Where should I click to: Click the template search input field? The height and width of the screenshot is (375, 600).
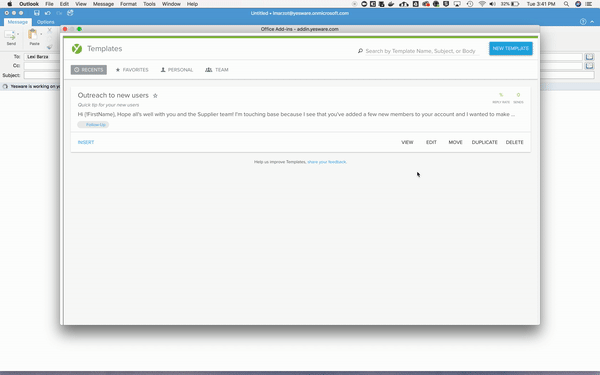tap(422, 51)
